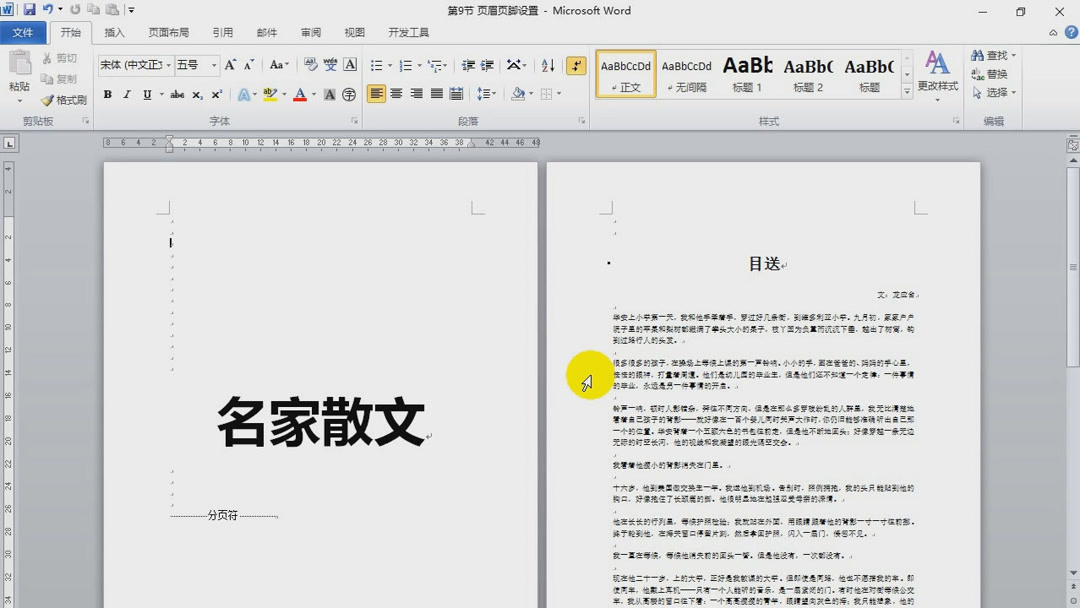Toggle bold formatting
This screenshot has width=1080, height=608.
tap(107, 95)
